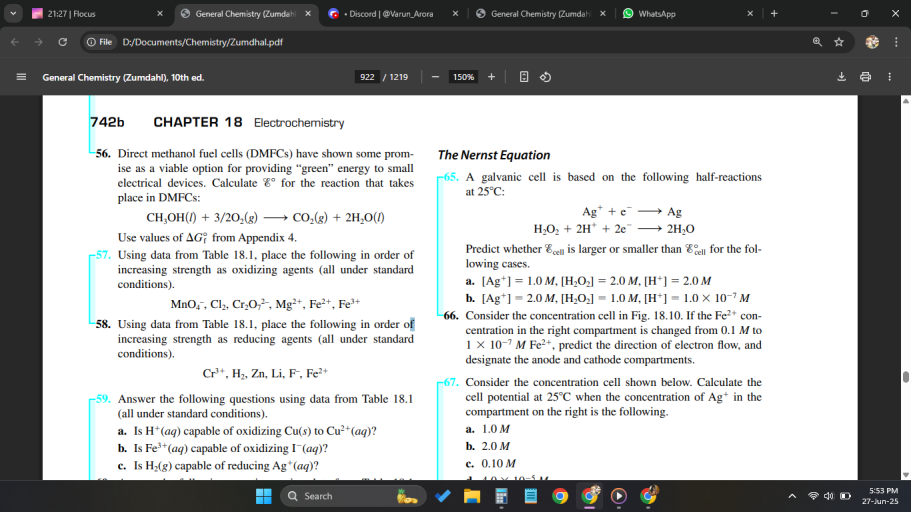
Task: Open the browser zoom magnifier icon
Action: 817,42
